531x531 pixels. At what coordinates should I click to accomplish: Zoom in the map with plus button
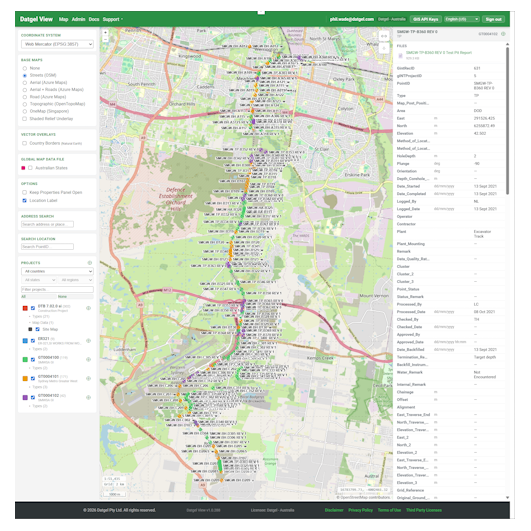point(105,33)
